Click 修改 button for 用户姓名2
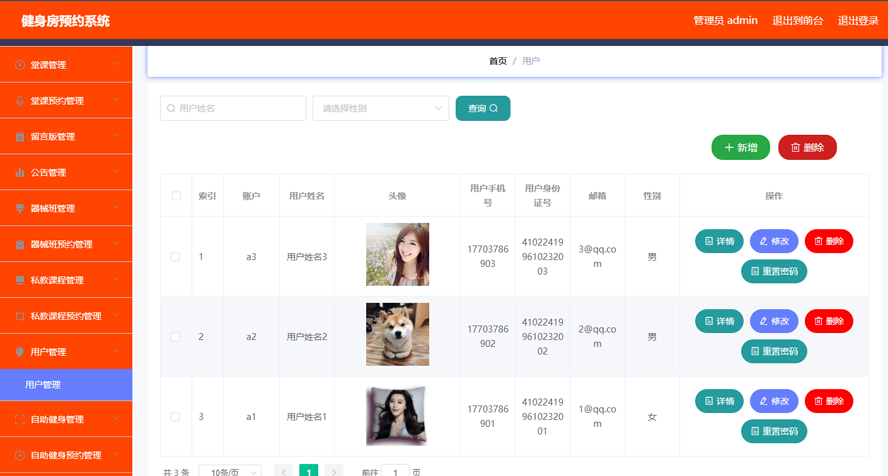Viewport: 888px width, 476px height. click(774, 321)
